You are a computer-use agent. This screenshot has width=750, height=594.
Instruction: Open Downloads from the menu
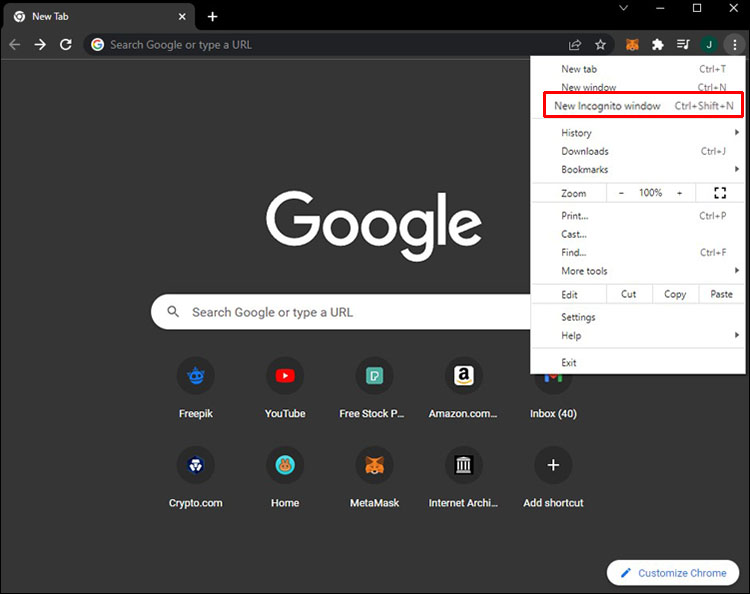click(x=638, y=151)
